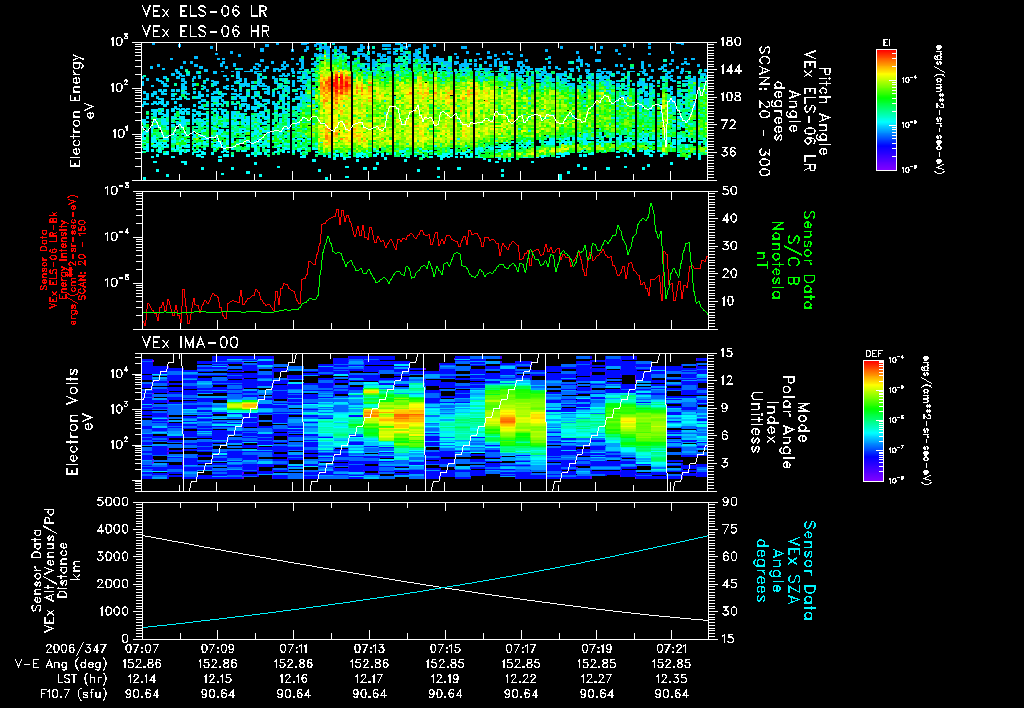This screenshot has height=708, width=1024.
Task: Select the 'VEx ELS-06 LR' title at the top
Action: (x=204, y=11)
